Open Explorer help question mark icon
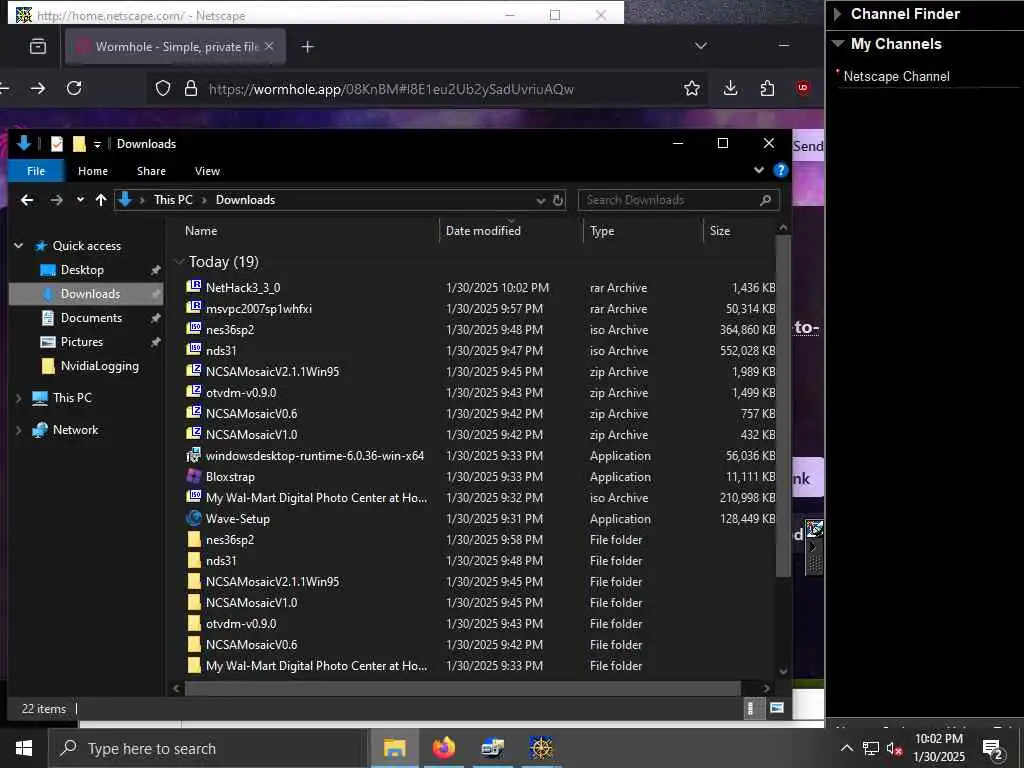Image resolution: width=1024 pixels, height=768 pixels. pyautogui.click(x=780, y=170)
